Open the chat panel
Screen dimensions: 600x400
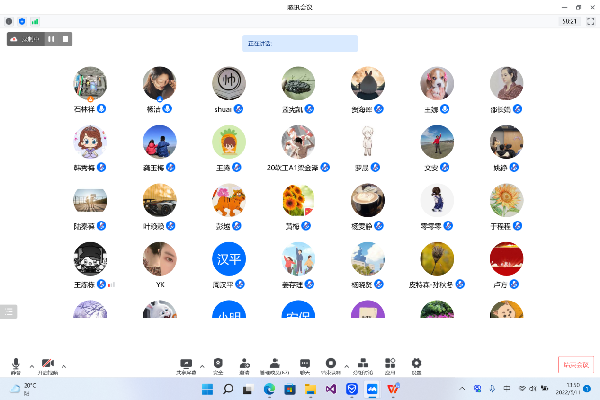click(x=304, y=364)
